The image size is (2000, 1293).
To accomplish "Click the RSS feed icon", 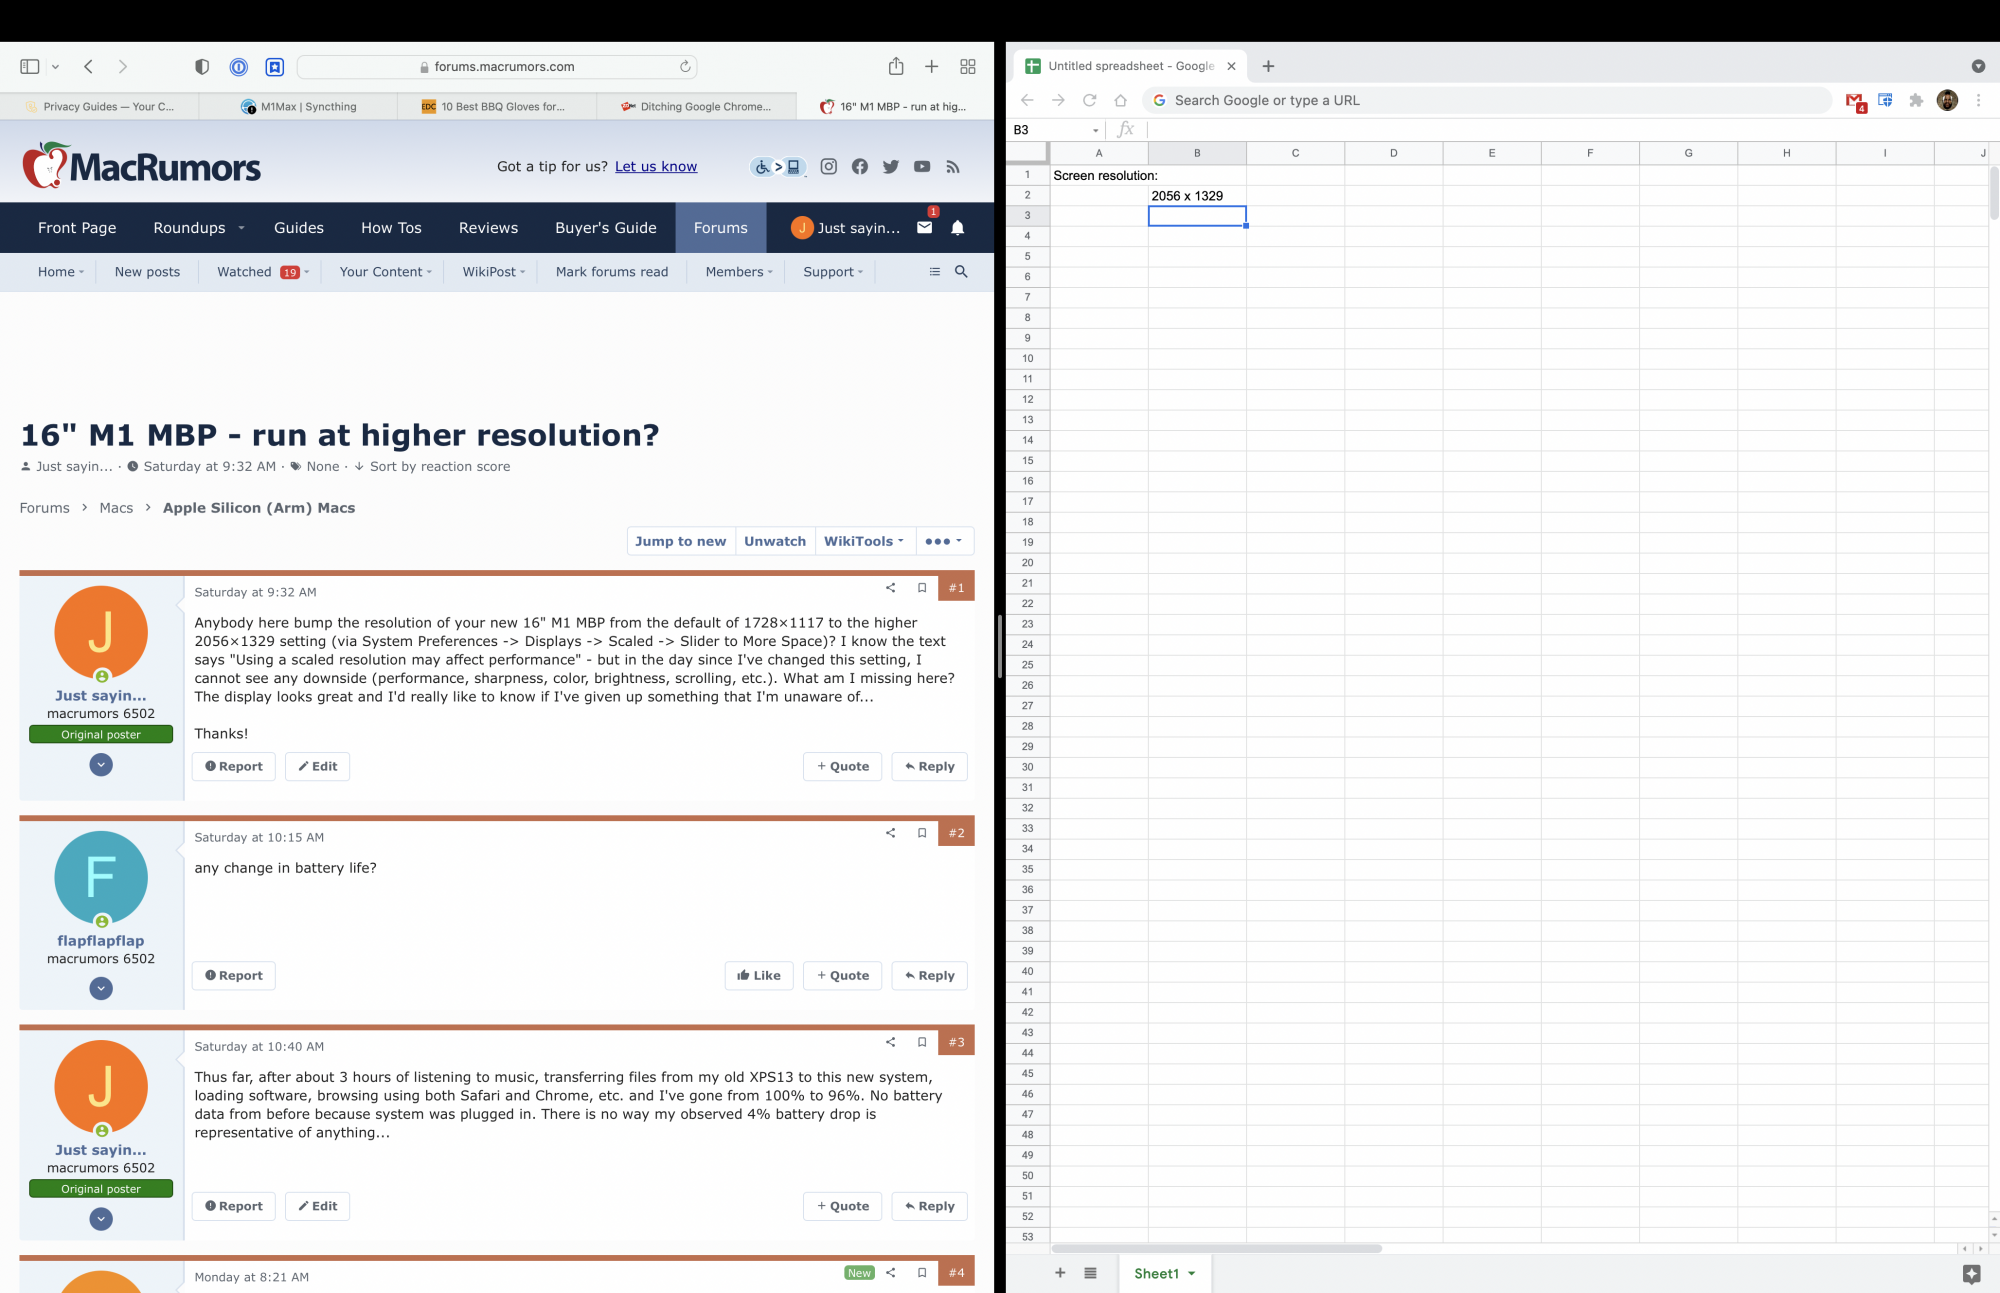I will [953, 167].
